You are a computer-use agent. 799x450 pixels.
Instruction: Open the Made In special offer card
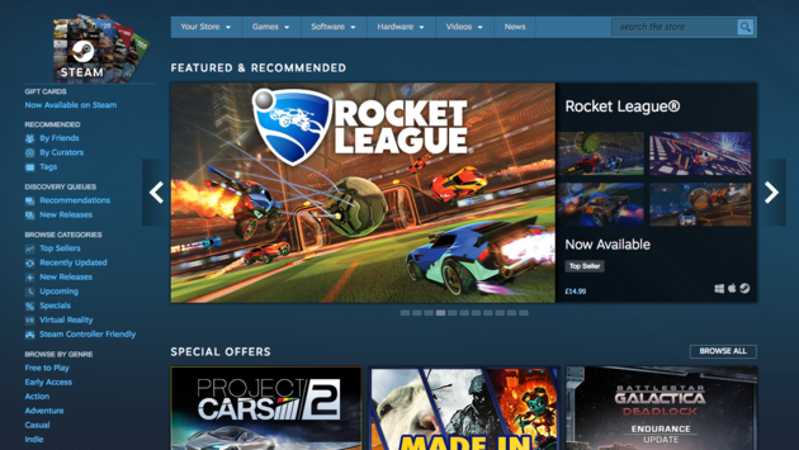464,408
